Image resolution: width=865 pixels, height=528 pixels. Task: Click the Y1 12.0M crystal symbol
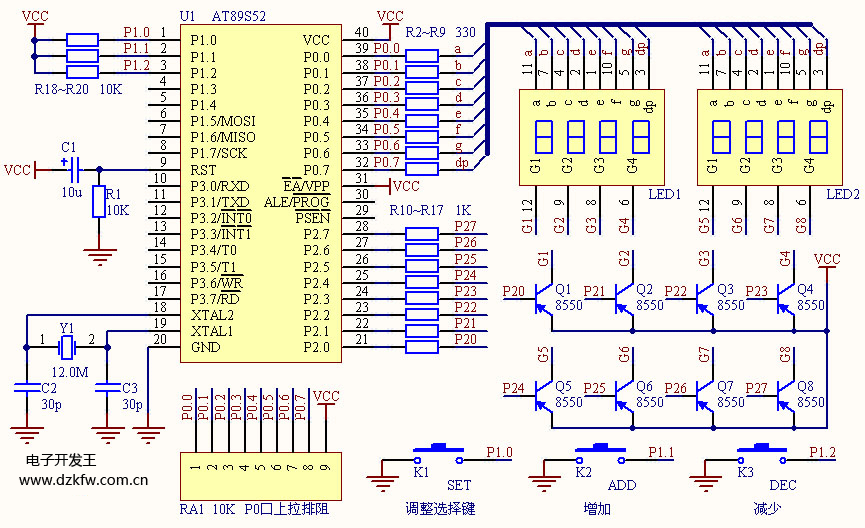click(66, 347)
